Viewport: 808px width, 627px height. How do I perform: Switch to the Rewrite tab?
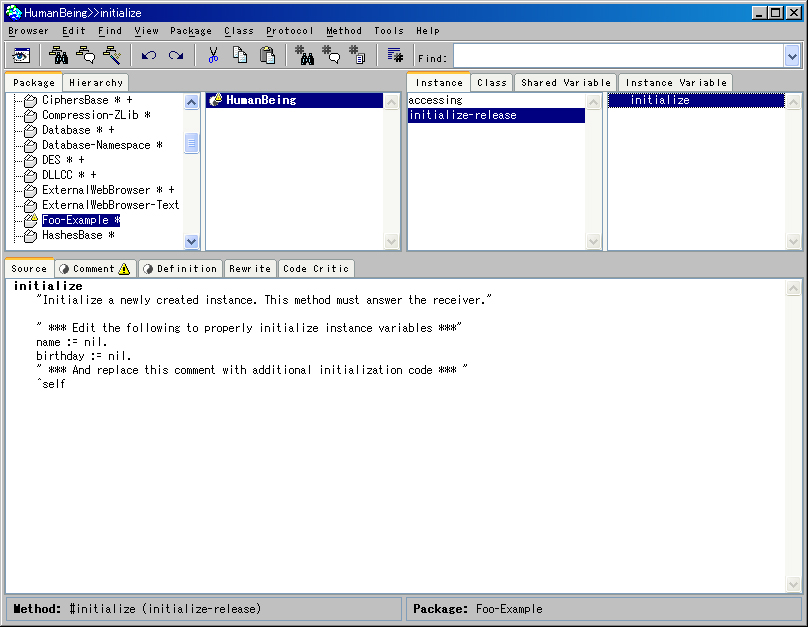point(250,268)
